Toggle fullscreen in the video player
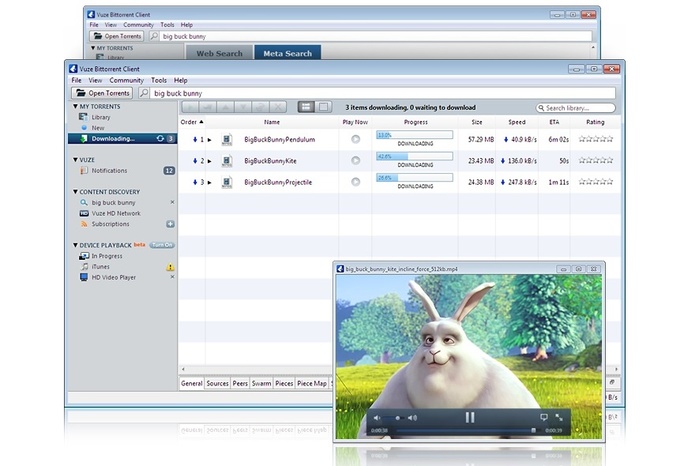The width and height of the screenshot is (699, 466). (559, 417)
